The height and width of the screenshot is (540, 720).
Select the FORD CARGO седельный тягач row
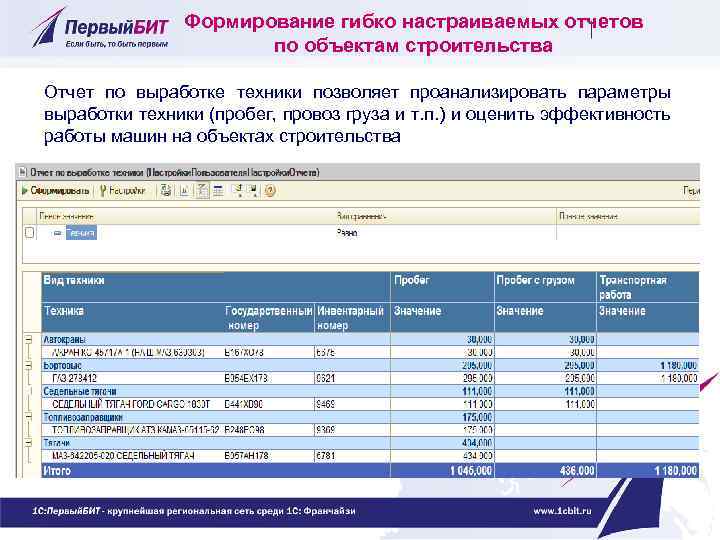pyautogui.click(x=370, y=404)
